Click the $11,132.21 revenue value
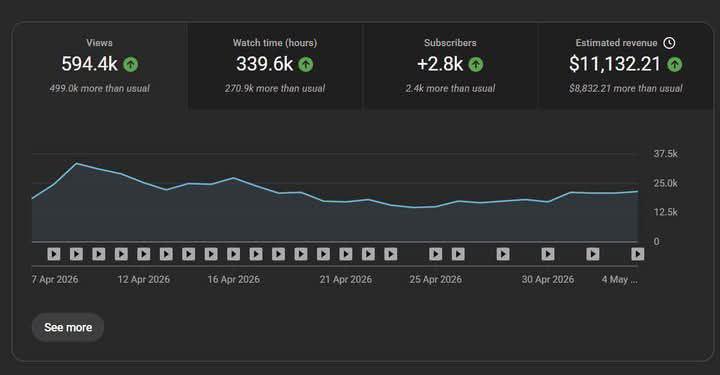Screen dimensions: 720x375 (x=615, y=64)
